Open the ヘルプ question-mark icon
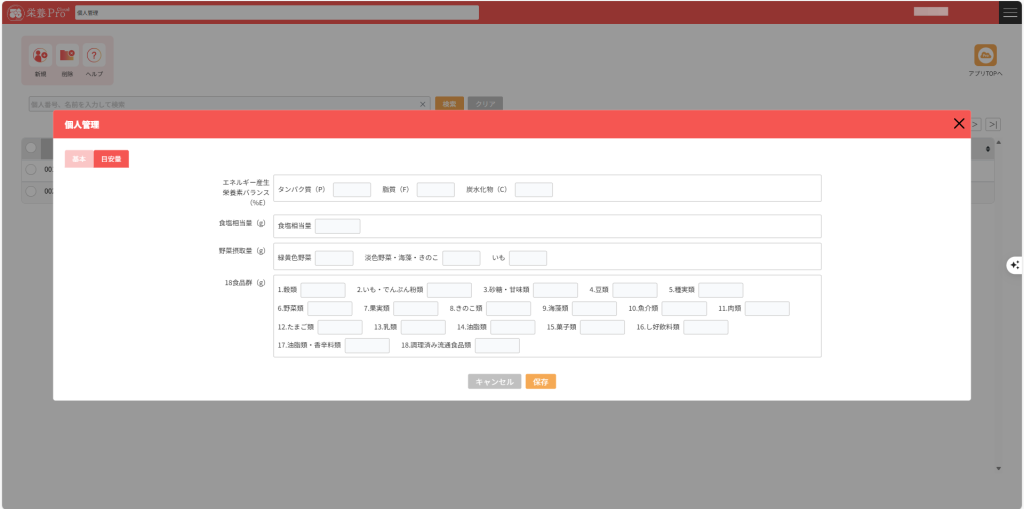The image size is (1024, 509). coord(94,57)
